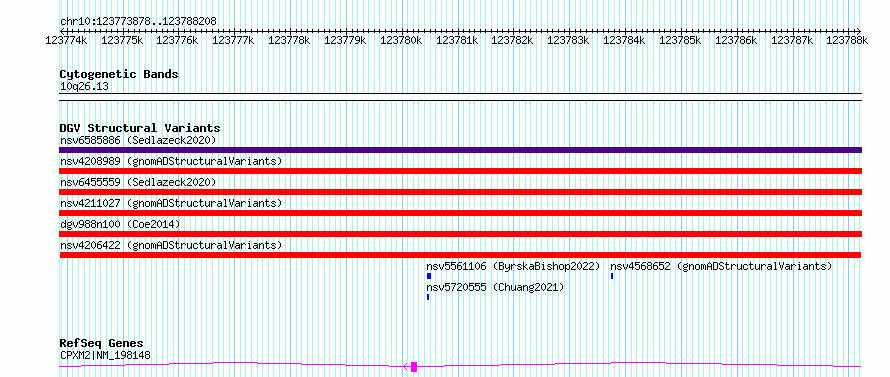Click the 123786k ruler label
This screenshot has width=890, height=377.
point(736,40)
